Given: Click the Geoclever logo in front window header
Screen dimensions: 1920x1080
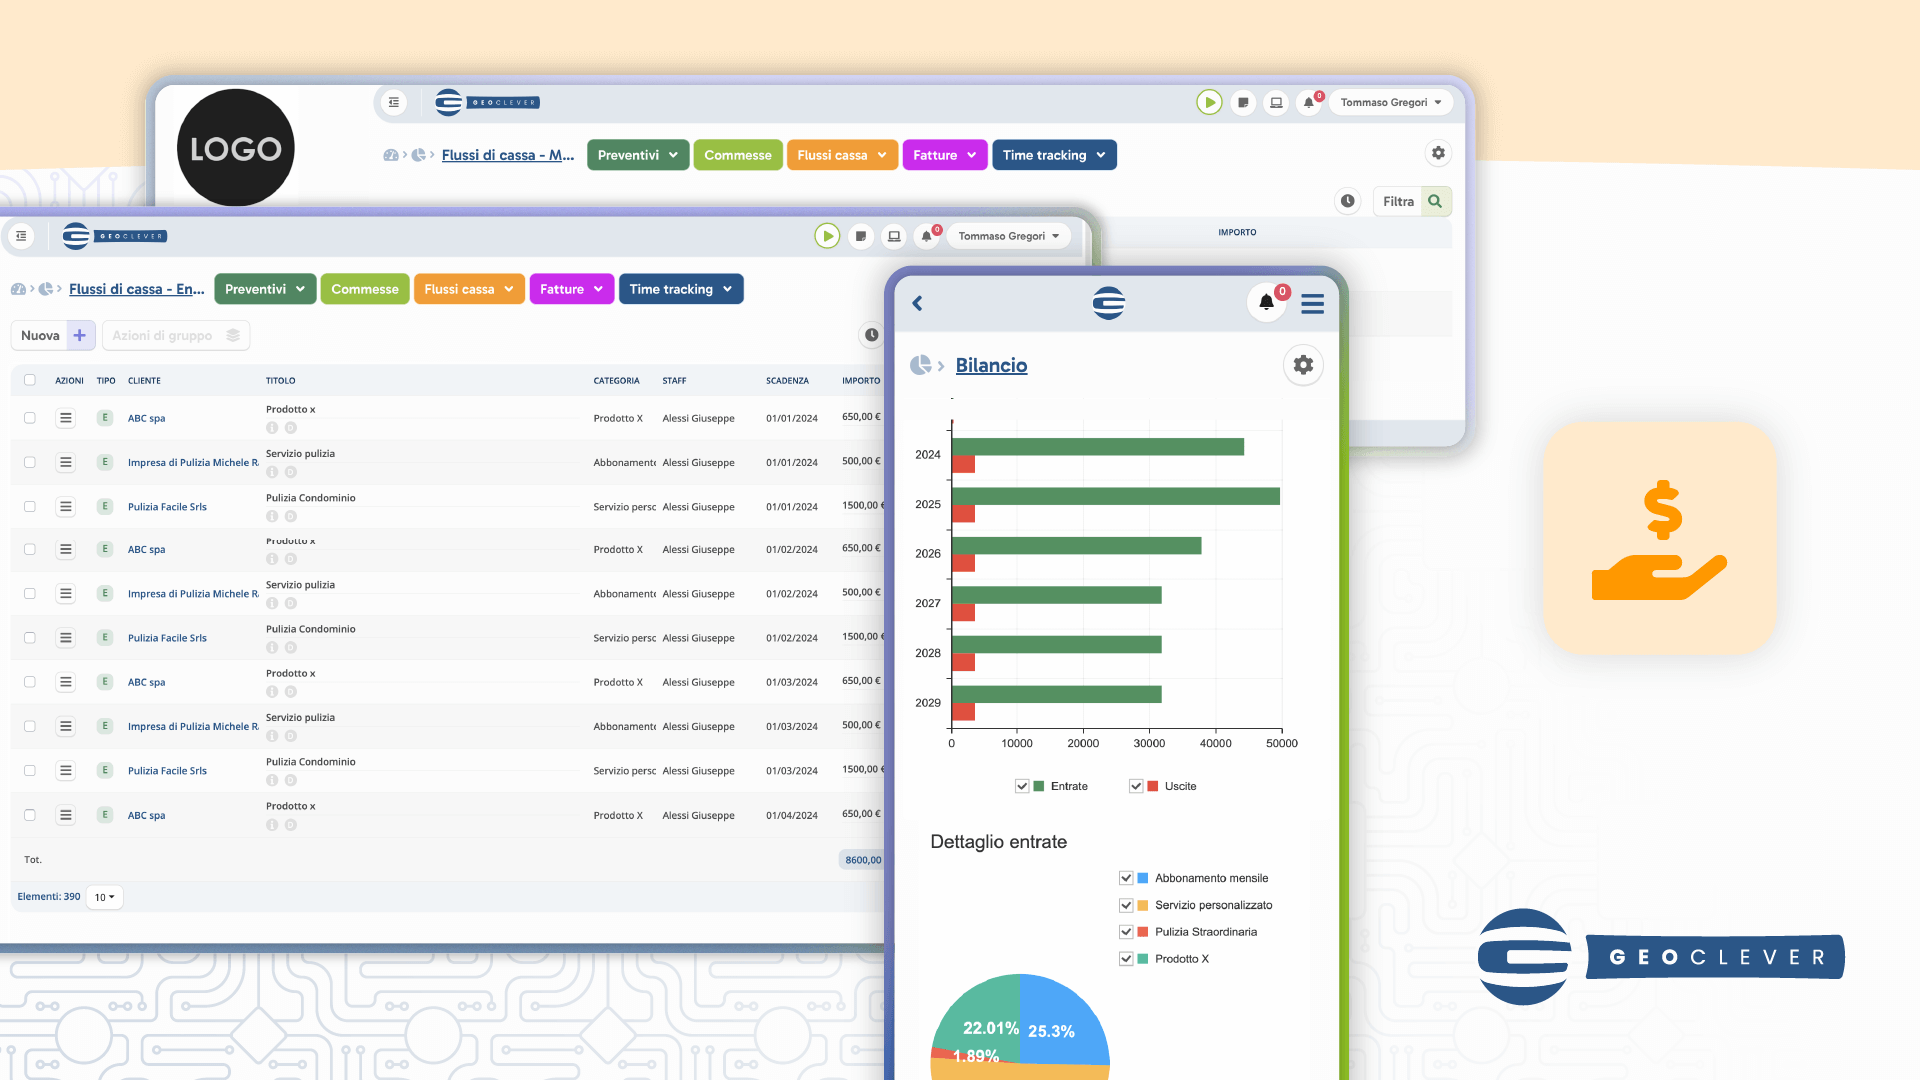Looking at the screenshot, I should coord(115,236).
